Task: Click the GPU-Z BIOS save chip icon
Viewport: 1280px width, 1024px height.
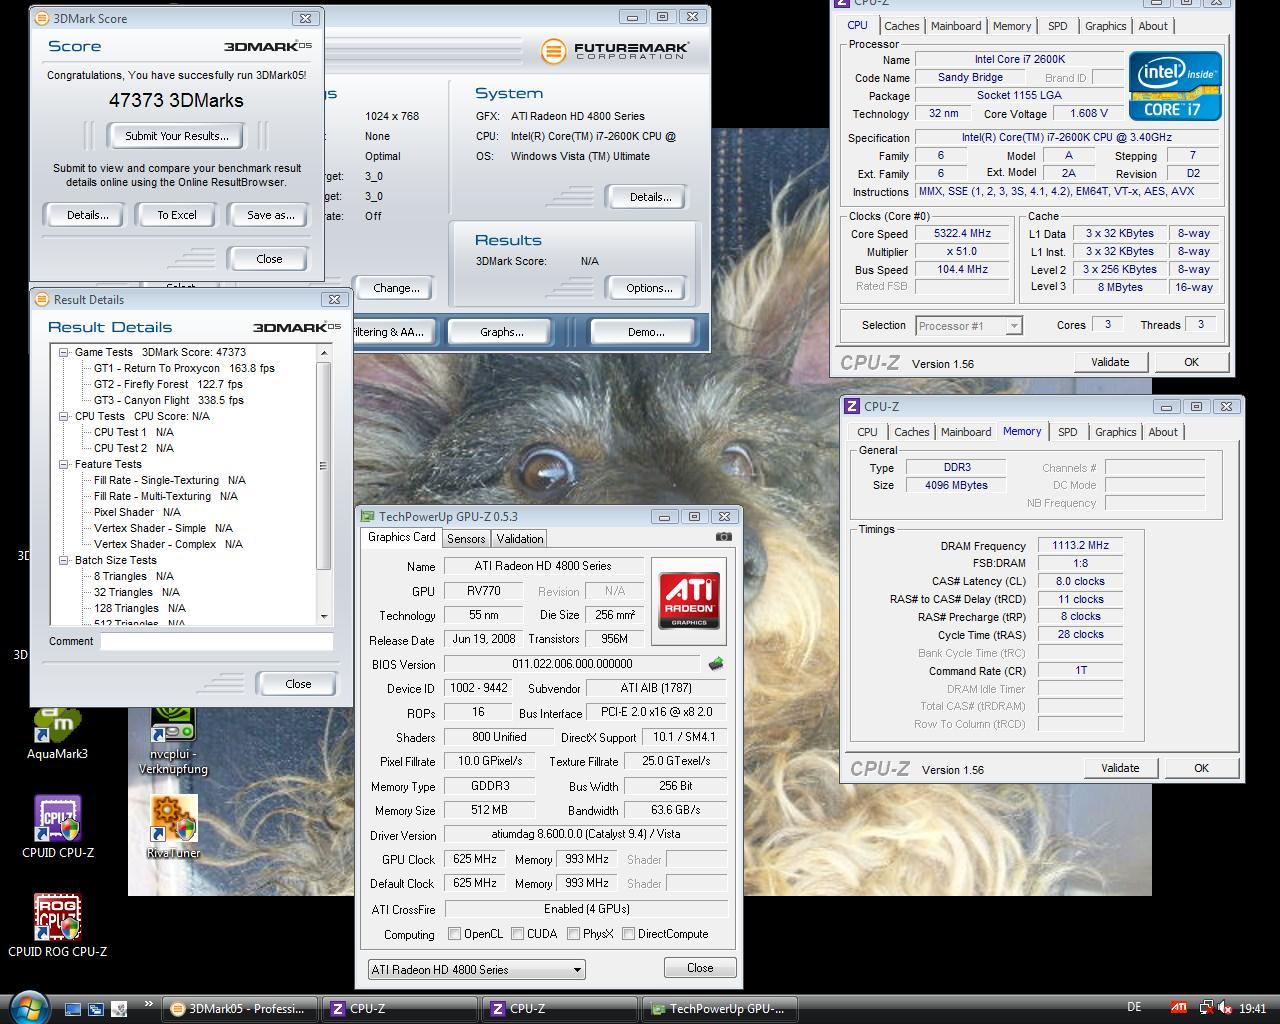Action: (x=715, y=663)
